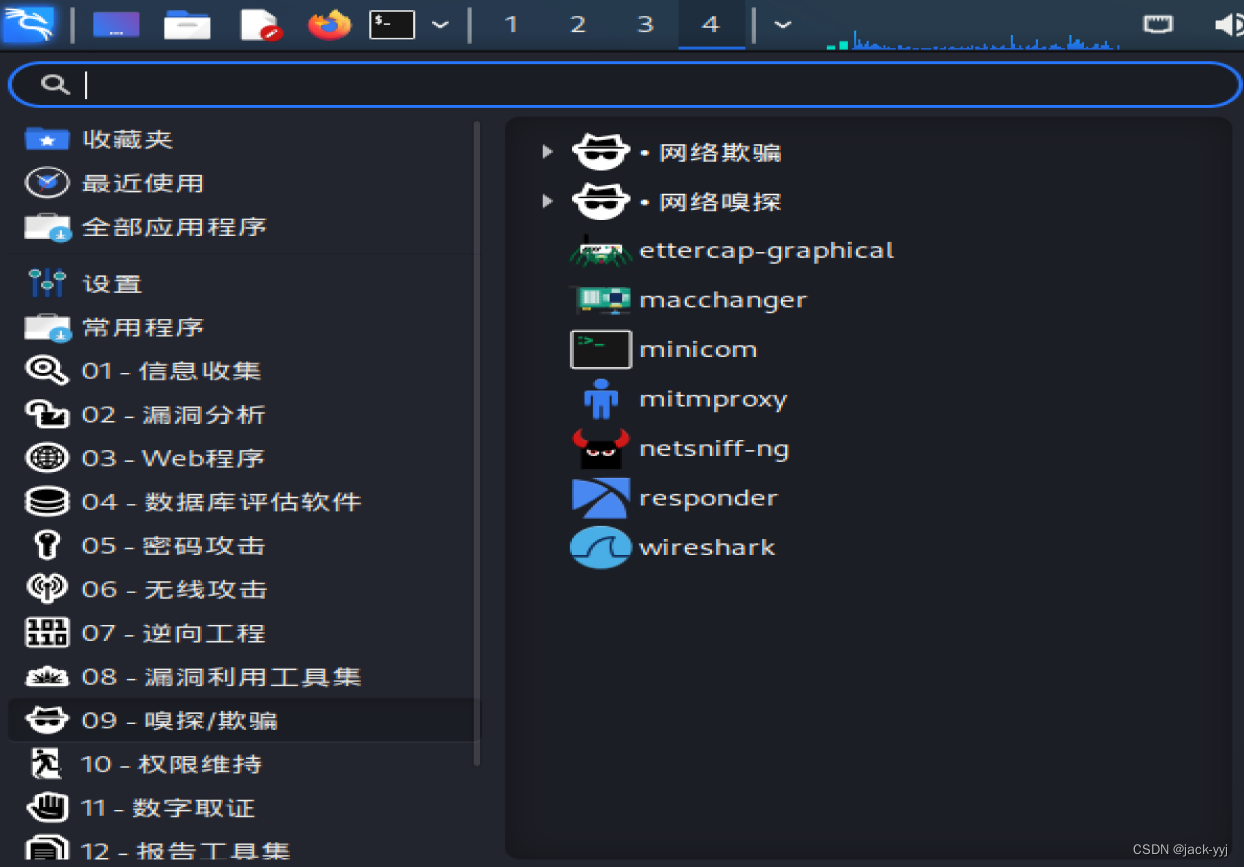The image size is (1244, 867).
Task: Open the 常用程序 category
Action: [240, 327]
